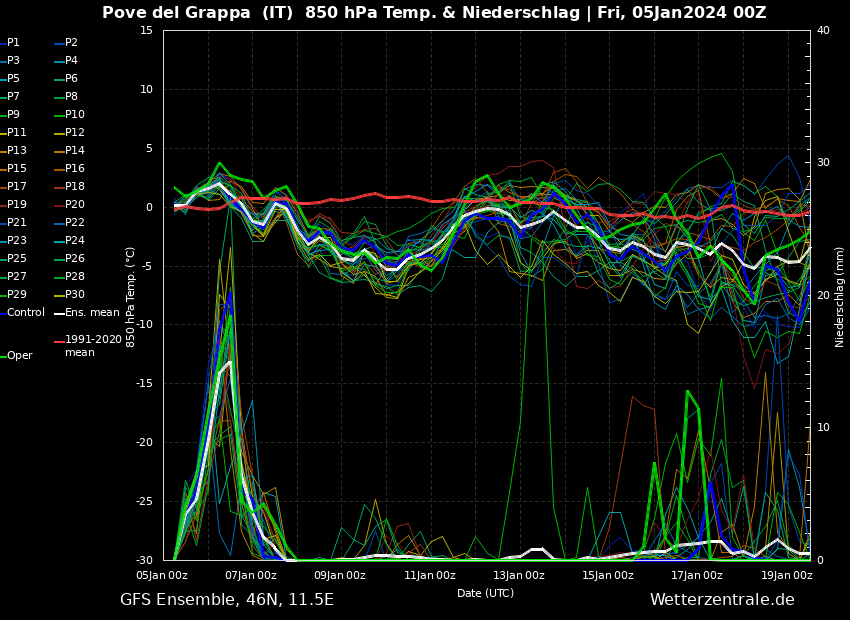Screen dimensions: 850x620
Task: Click the "13Jan 00z" date label
Action: (519, 575)
